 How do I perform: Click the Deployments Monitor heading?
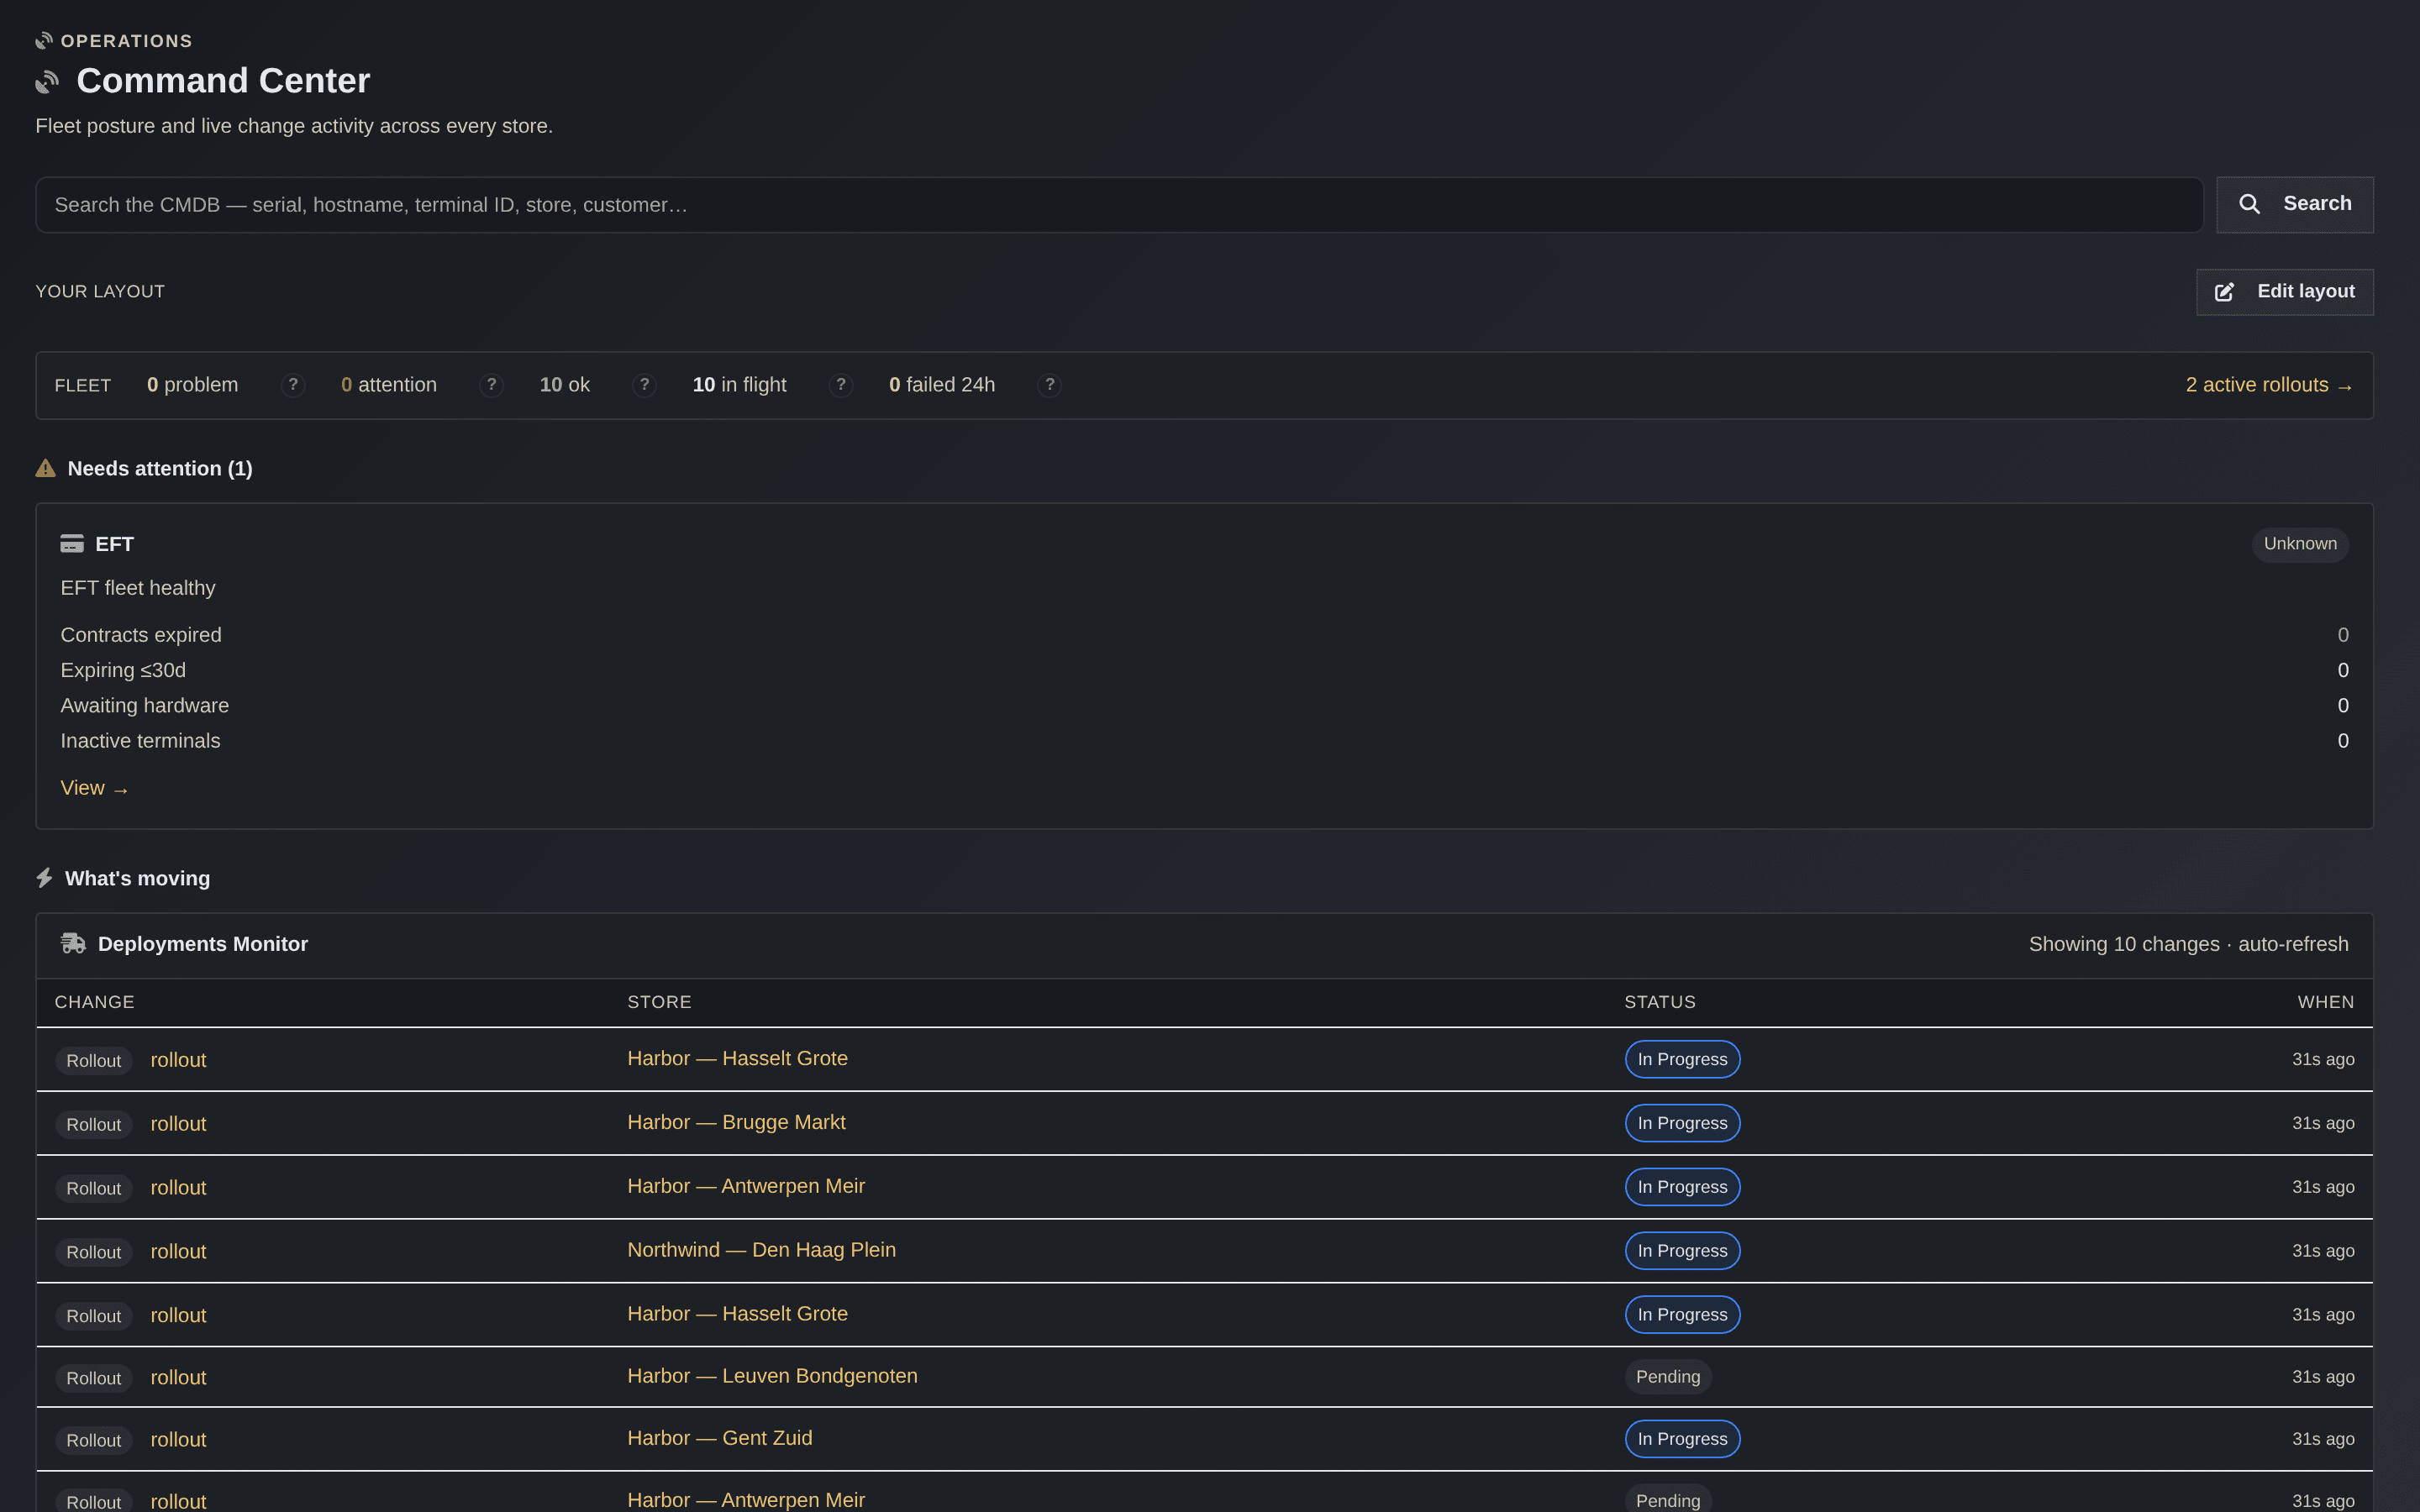(x=203, y=944)
